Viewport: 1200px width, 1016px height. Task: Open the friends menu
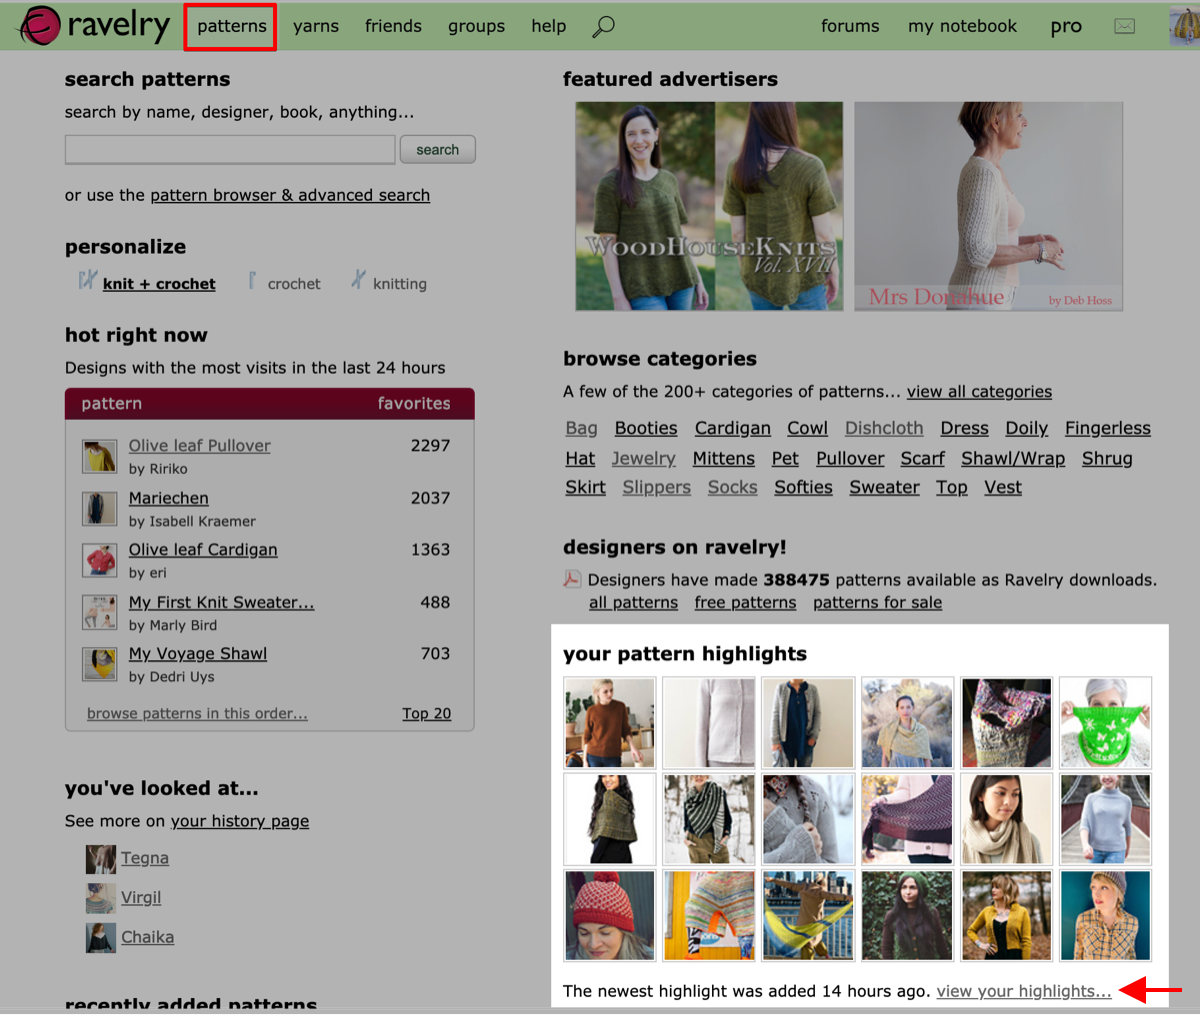393,26
